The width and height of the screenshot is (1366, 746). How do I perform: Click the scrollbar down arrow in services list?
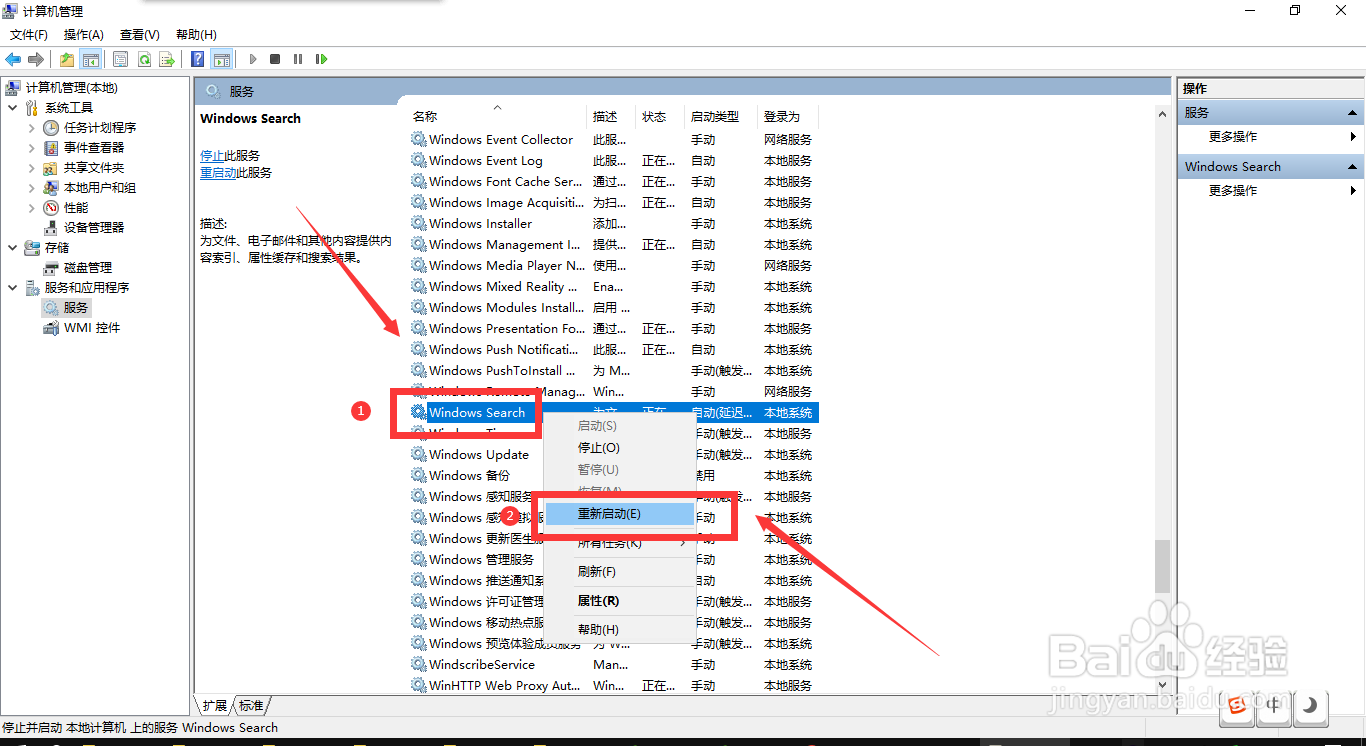point(1162,685)
